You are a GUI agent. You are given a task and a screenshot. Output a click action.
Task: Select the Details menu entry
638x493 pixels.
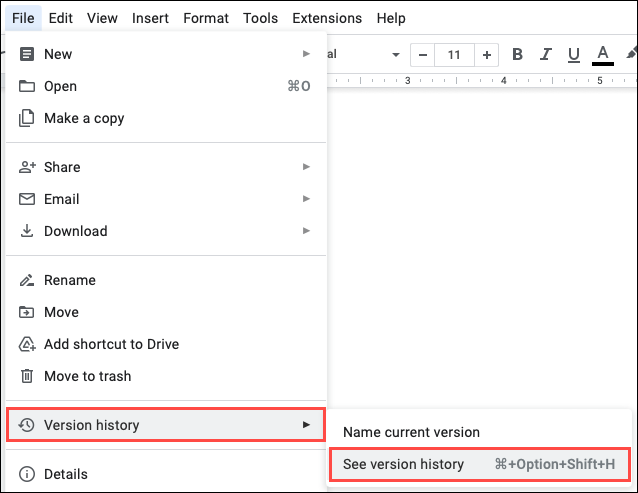[x=166, y=474]
